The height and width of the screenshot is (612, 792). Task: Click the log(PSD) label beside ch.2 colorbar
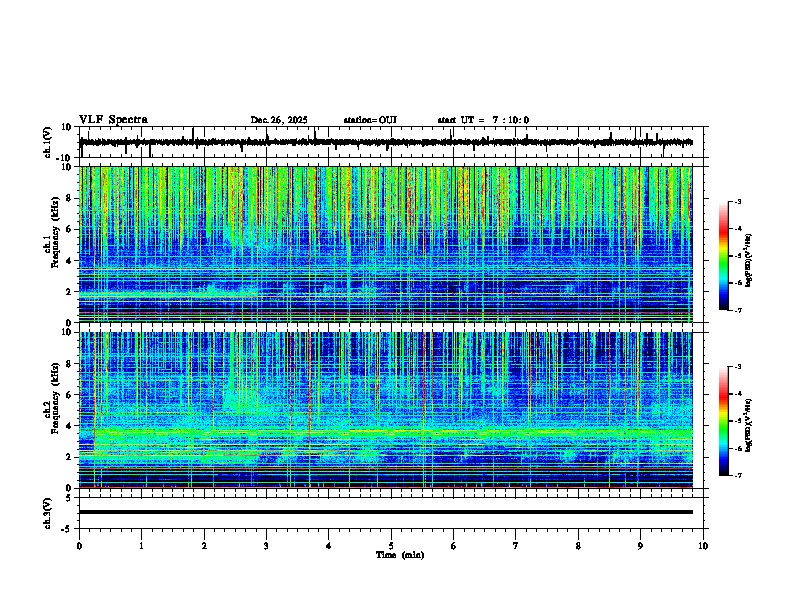pos(749,425)
